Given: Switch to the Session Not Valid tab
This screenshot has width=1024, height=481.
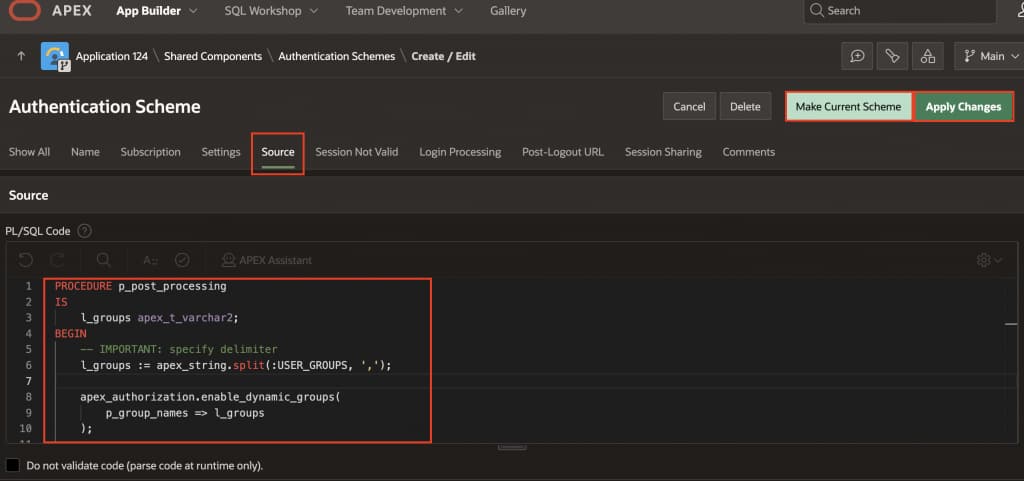Looking at the screenshot, I should point(356,152).
